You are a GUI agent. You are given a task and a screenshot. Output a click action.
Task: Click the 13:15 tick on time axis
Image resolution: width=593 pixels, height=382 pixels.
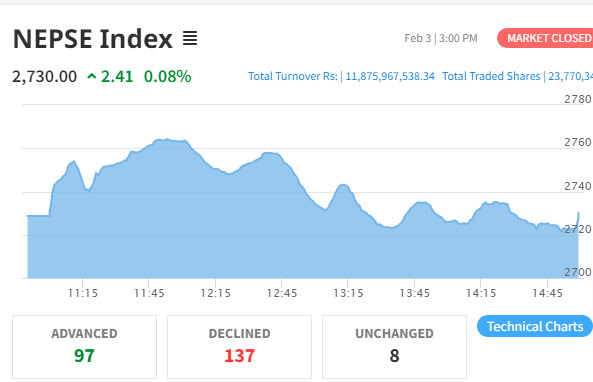(348, 293)
